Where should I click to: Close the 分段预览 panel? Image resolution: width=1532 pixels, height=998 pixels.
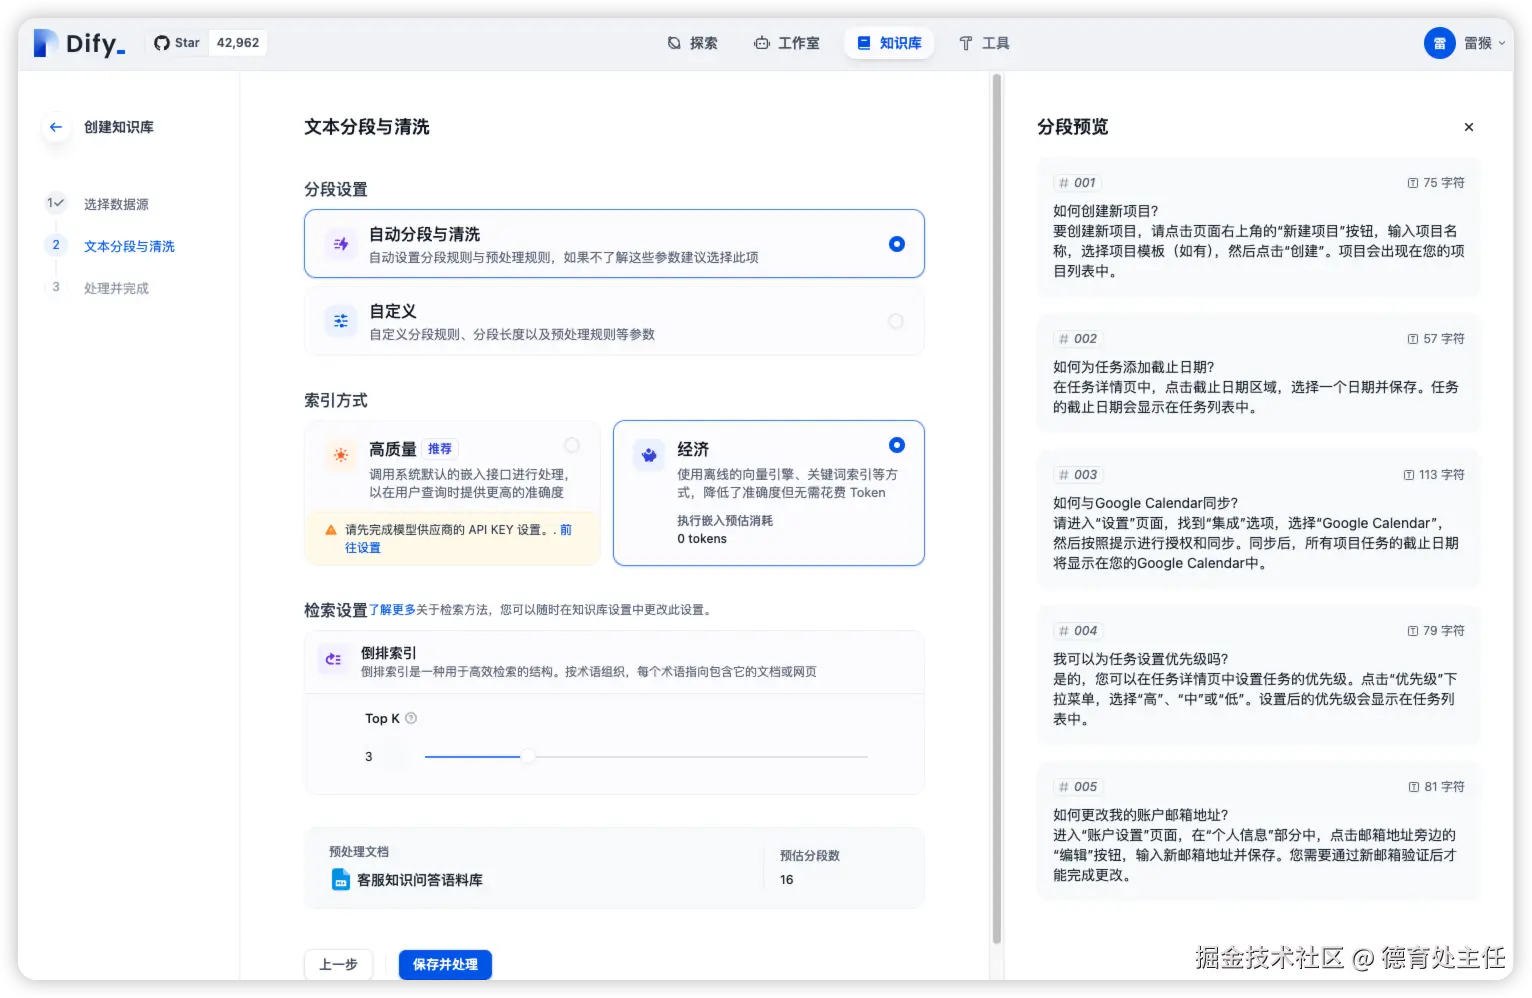(x=1468, y=127)
